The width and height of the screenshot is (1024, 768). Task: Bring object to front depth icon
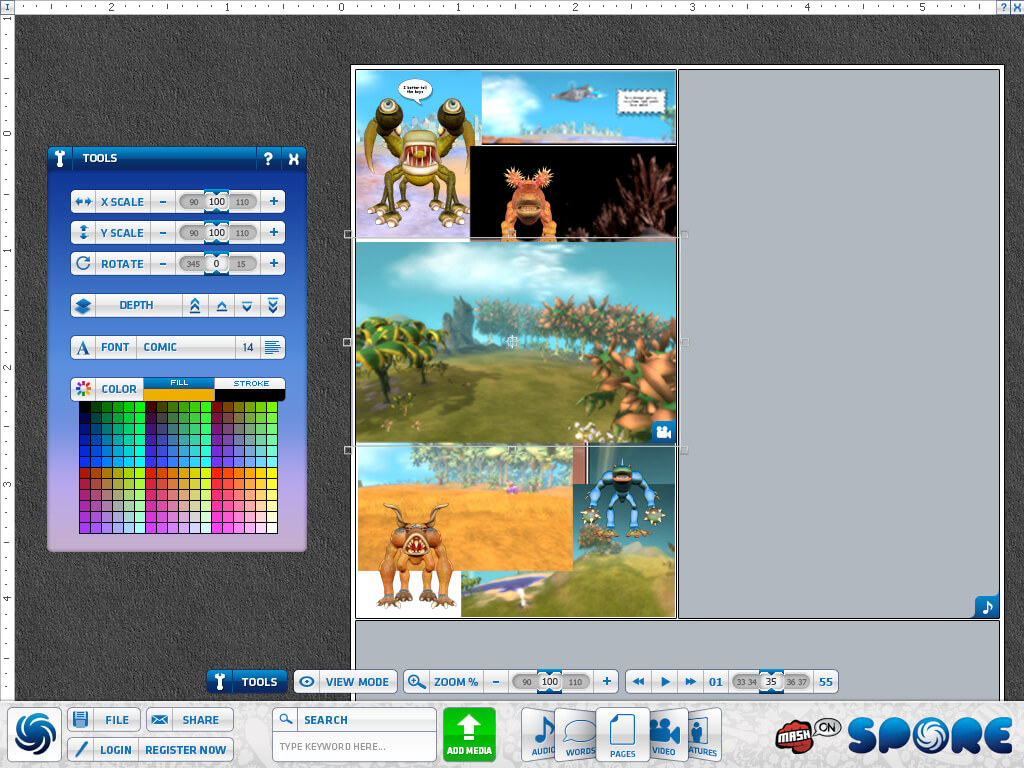195,306
